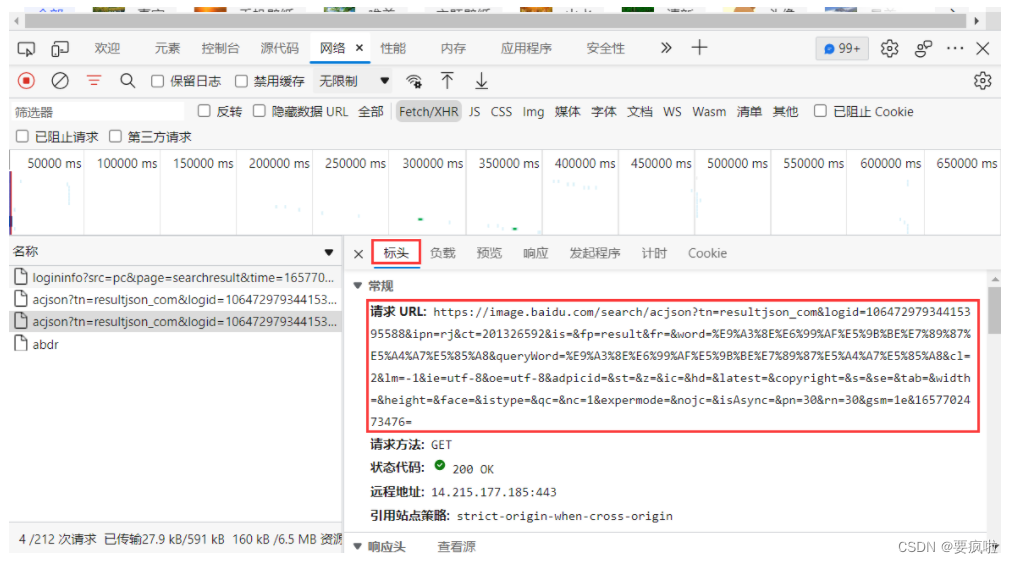Filter requests by WS
The width and height of the screenshot is (1013, 563).
[672, 112]
